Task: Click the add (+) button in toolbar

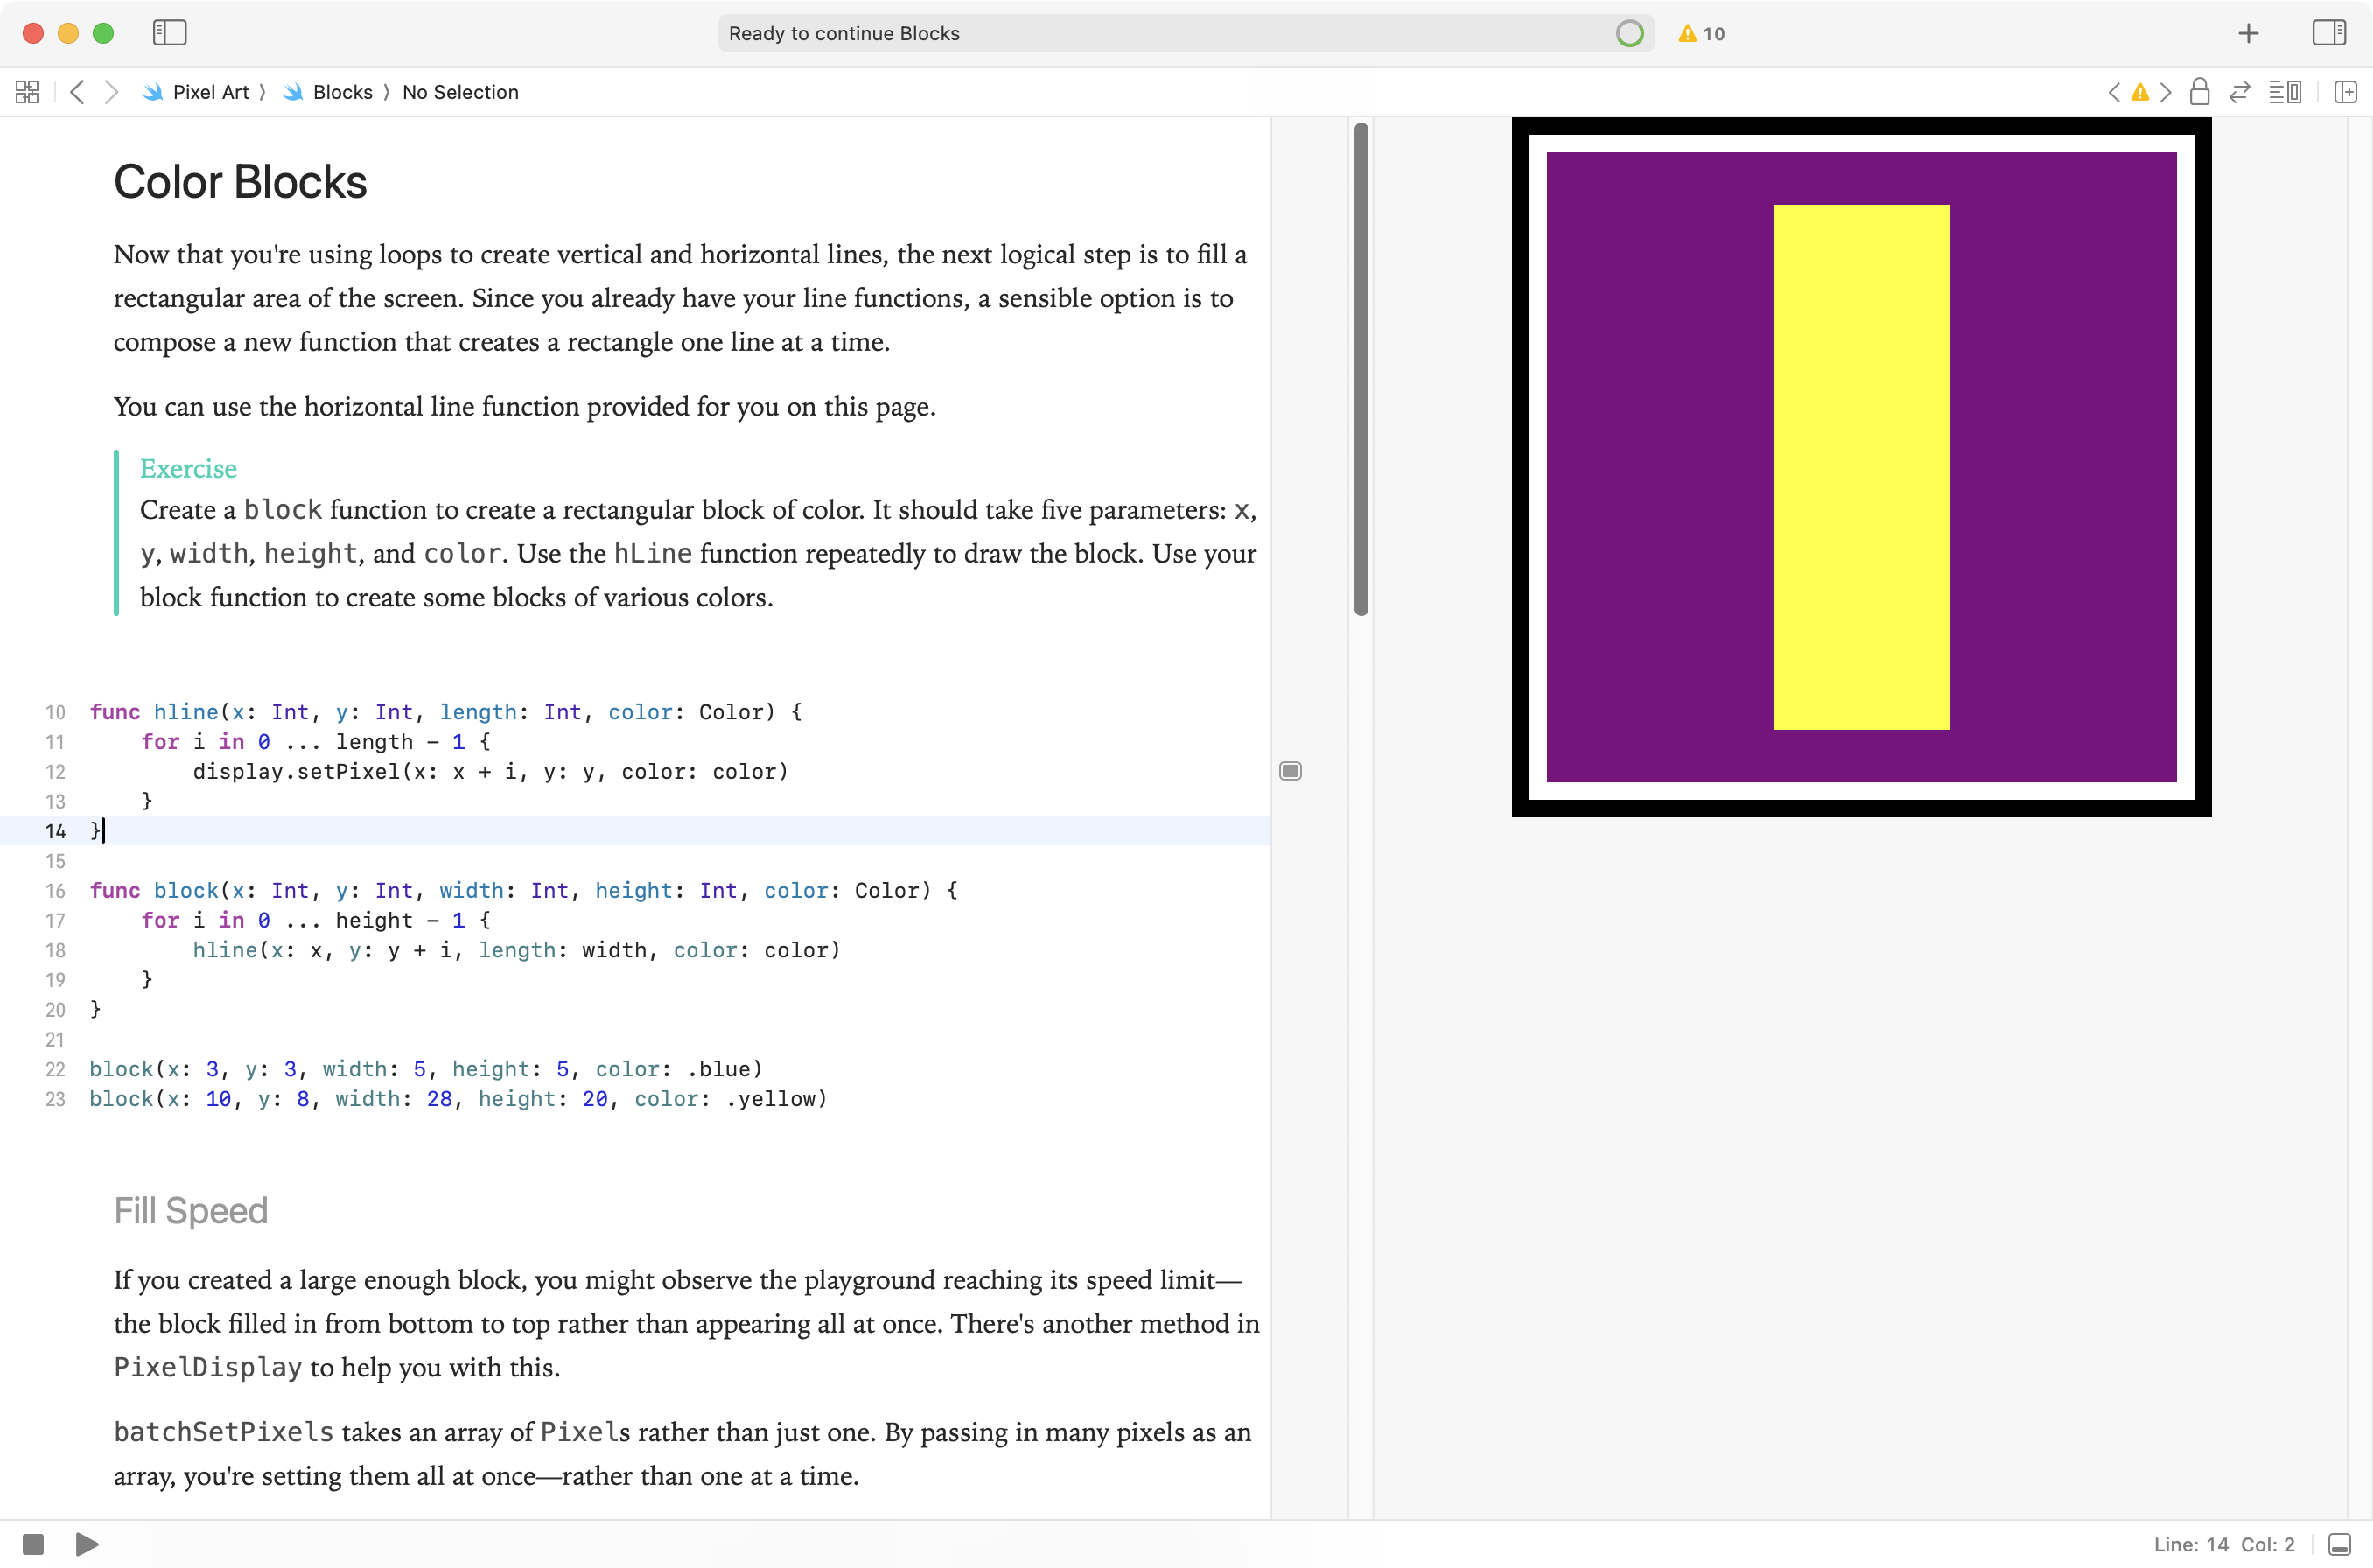Action: 2248,33
